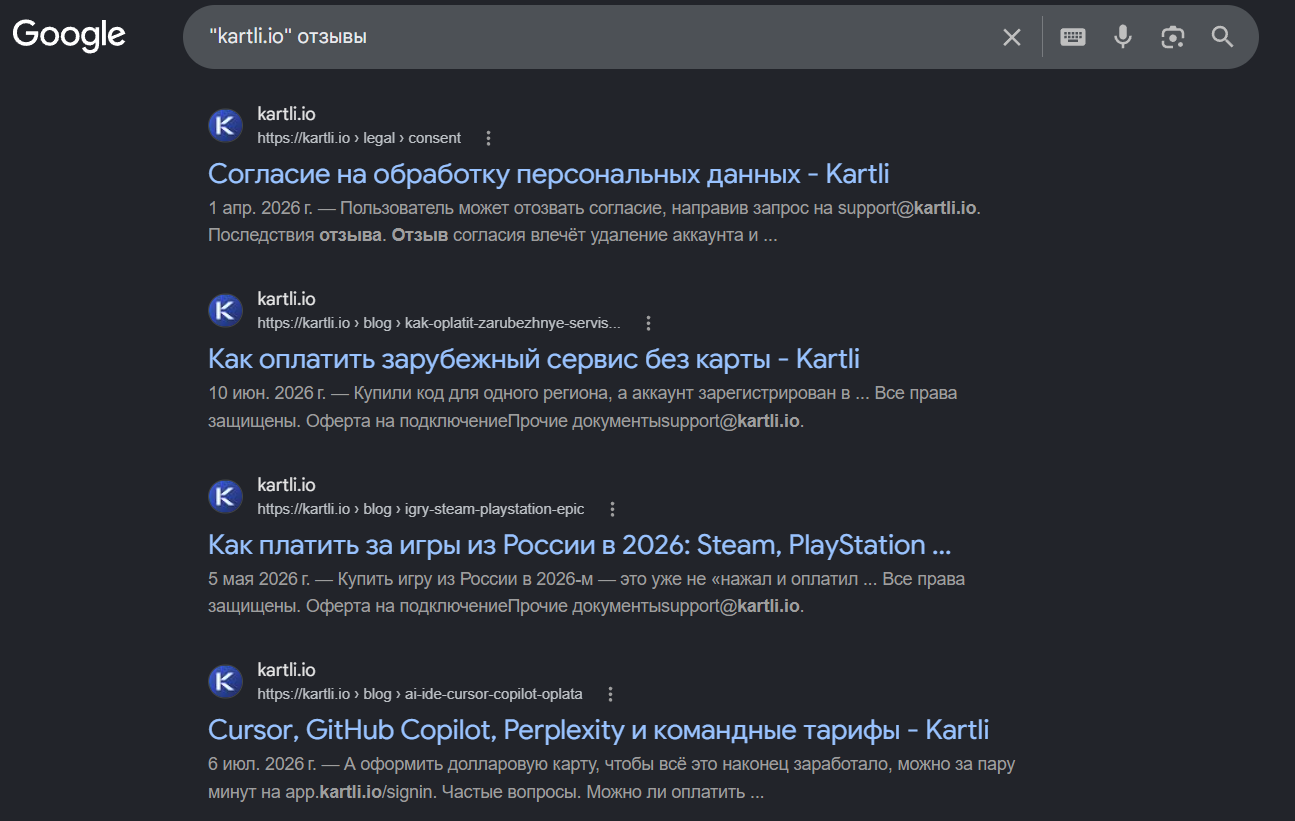The width and height of the screenshot is (1295, 821).
Task: Go to the Google home logo
Action: coord(69,36)
